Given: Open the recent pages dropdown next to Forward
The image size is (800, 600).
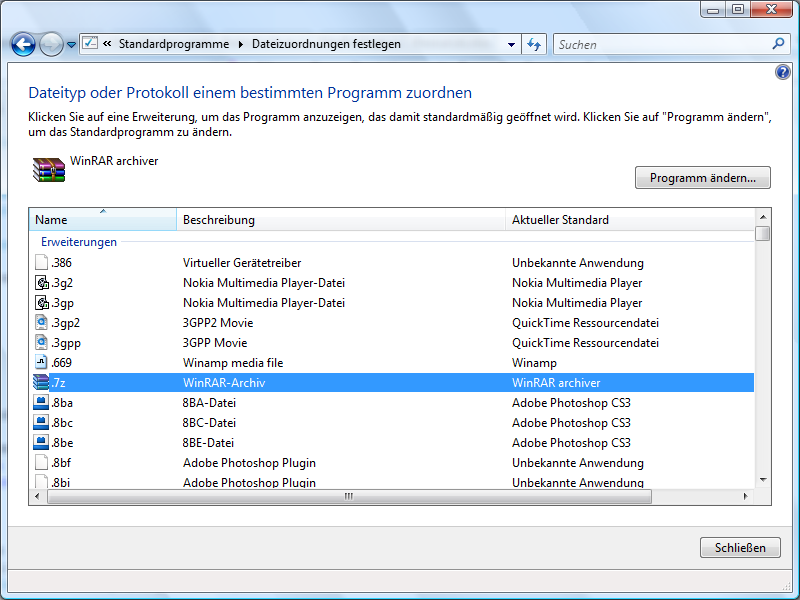Looking at the screenshot, I should [71, 45].
